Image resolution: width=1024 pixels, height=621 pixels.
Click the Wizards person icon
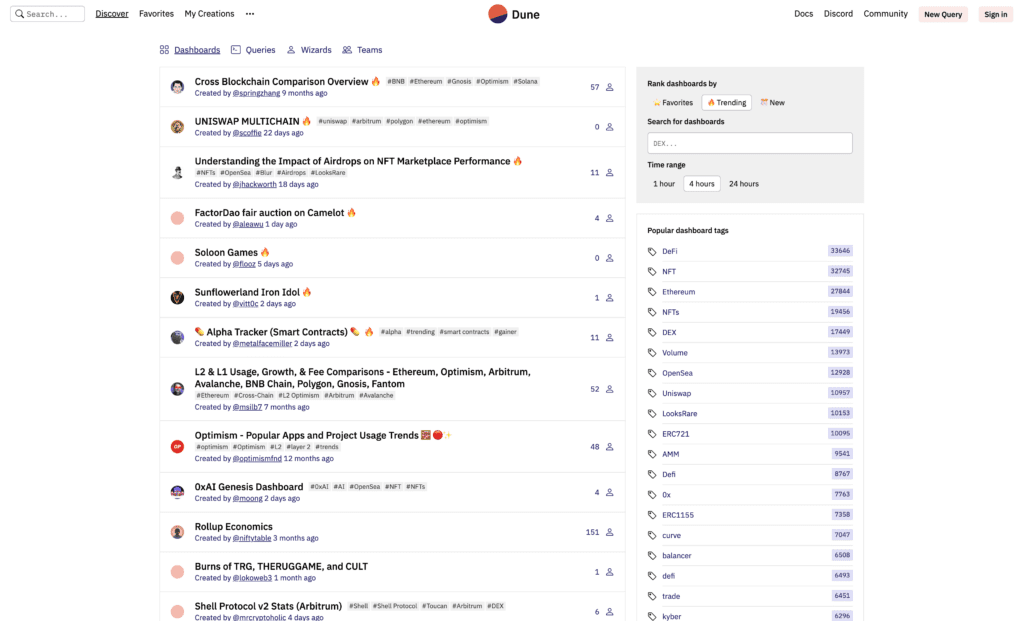click(x=291, y=50)
